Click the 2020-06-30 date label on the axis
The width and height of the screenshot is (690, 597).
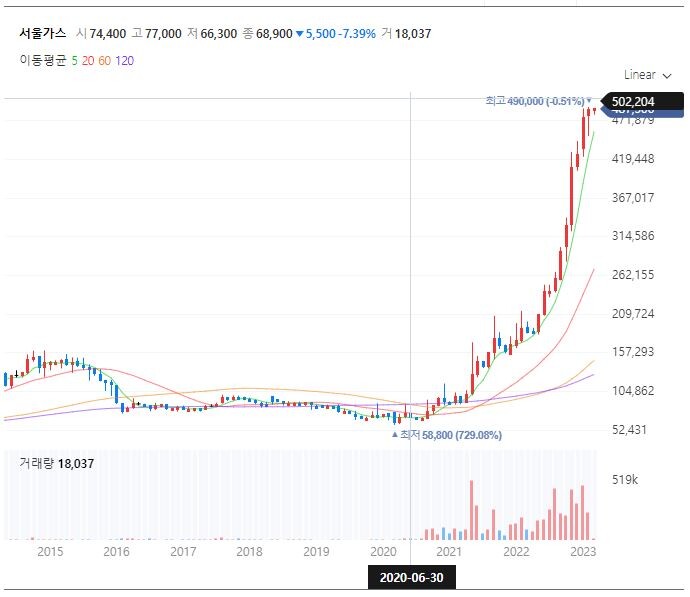click(x=411, y=577)
